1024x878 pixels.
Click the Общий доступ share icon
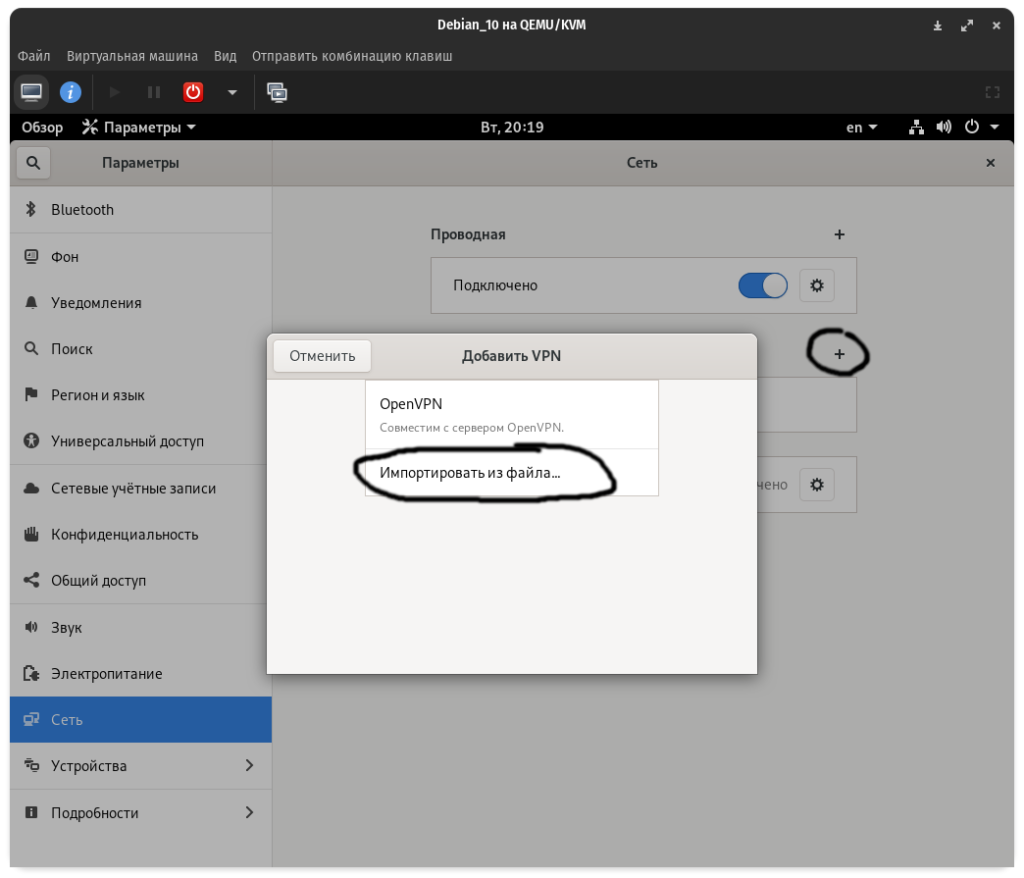pos(31,581)
